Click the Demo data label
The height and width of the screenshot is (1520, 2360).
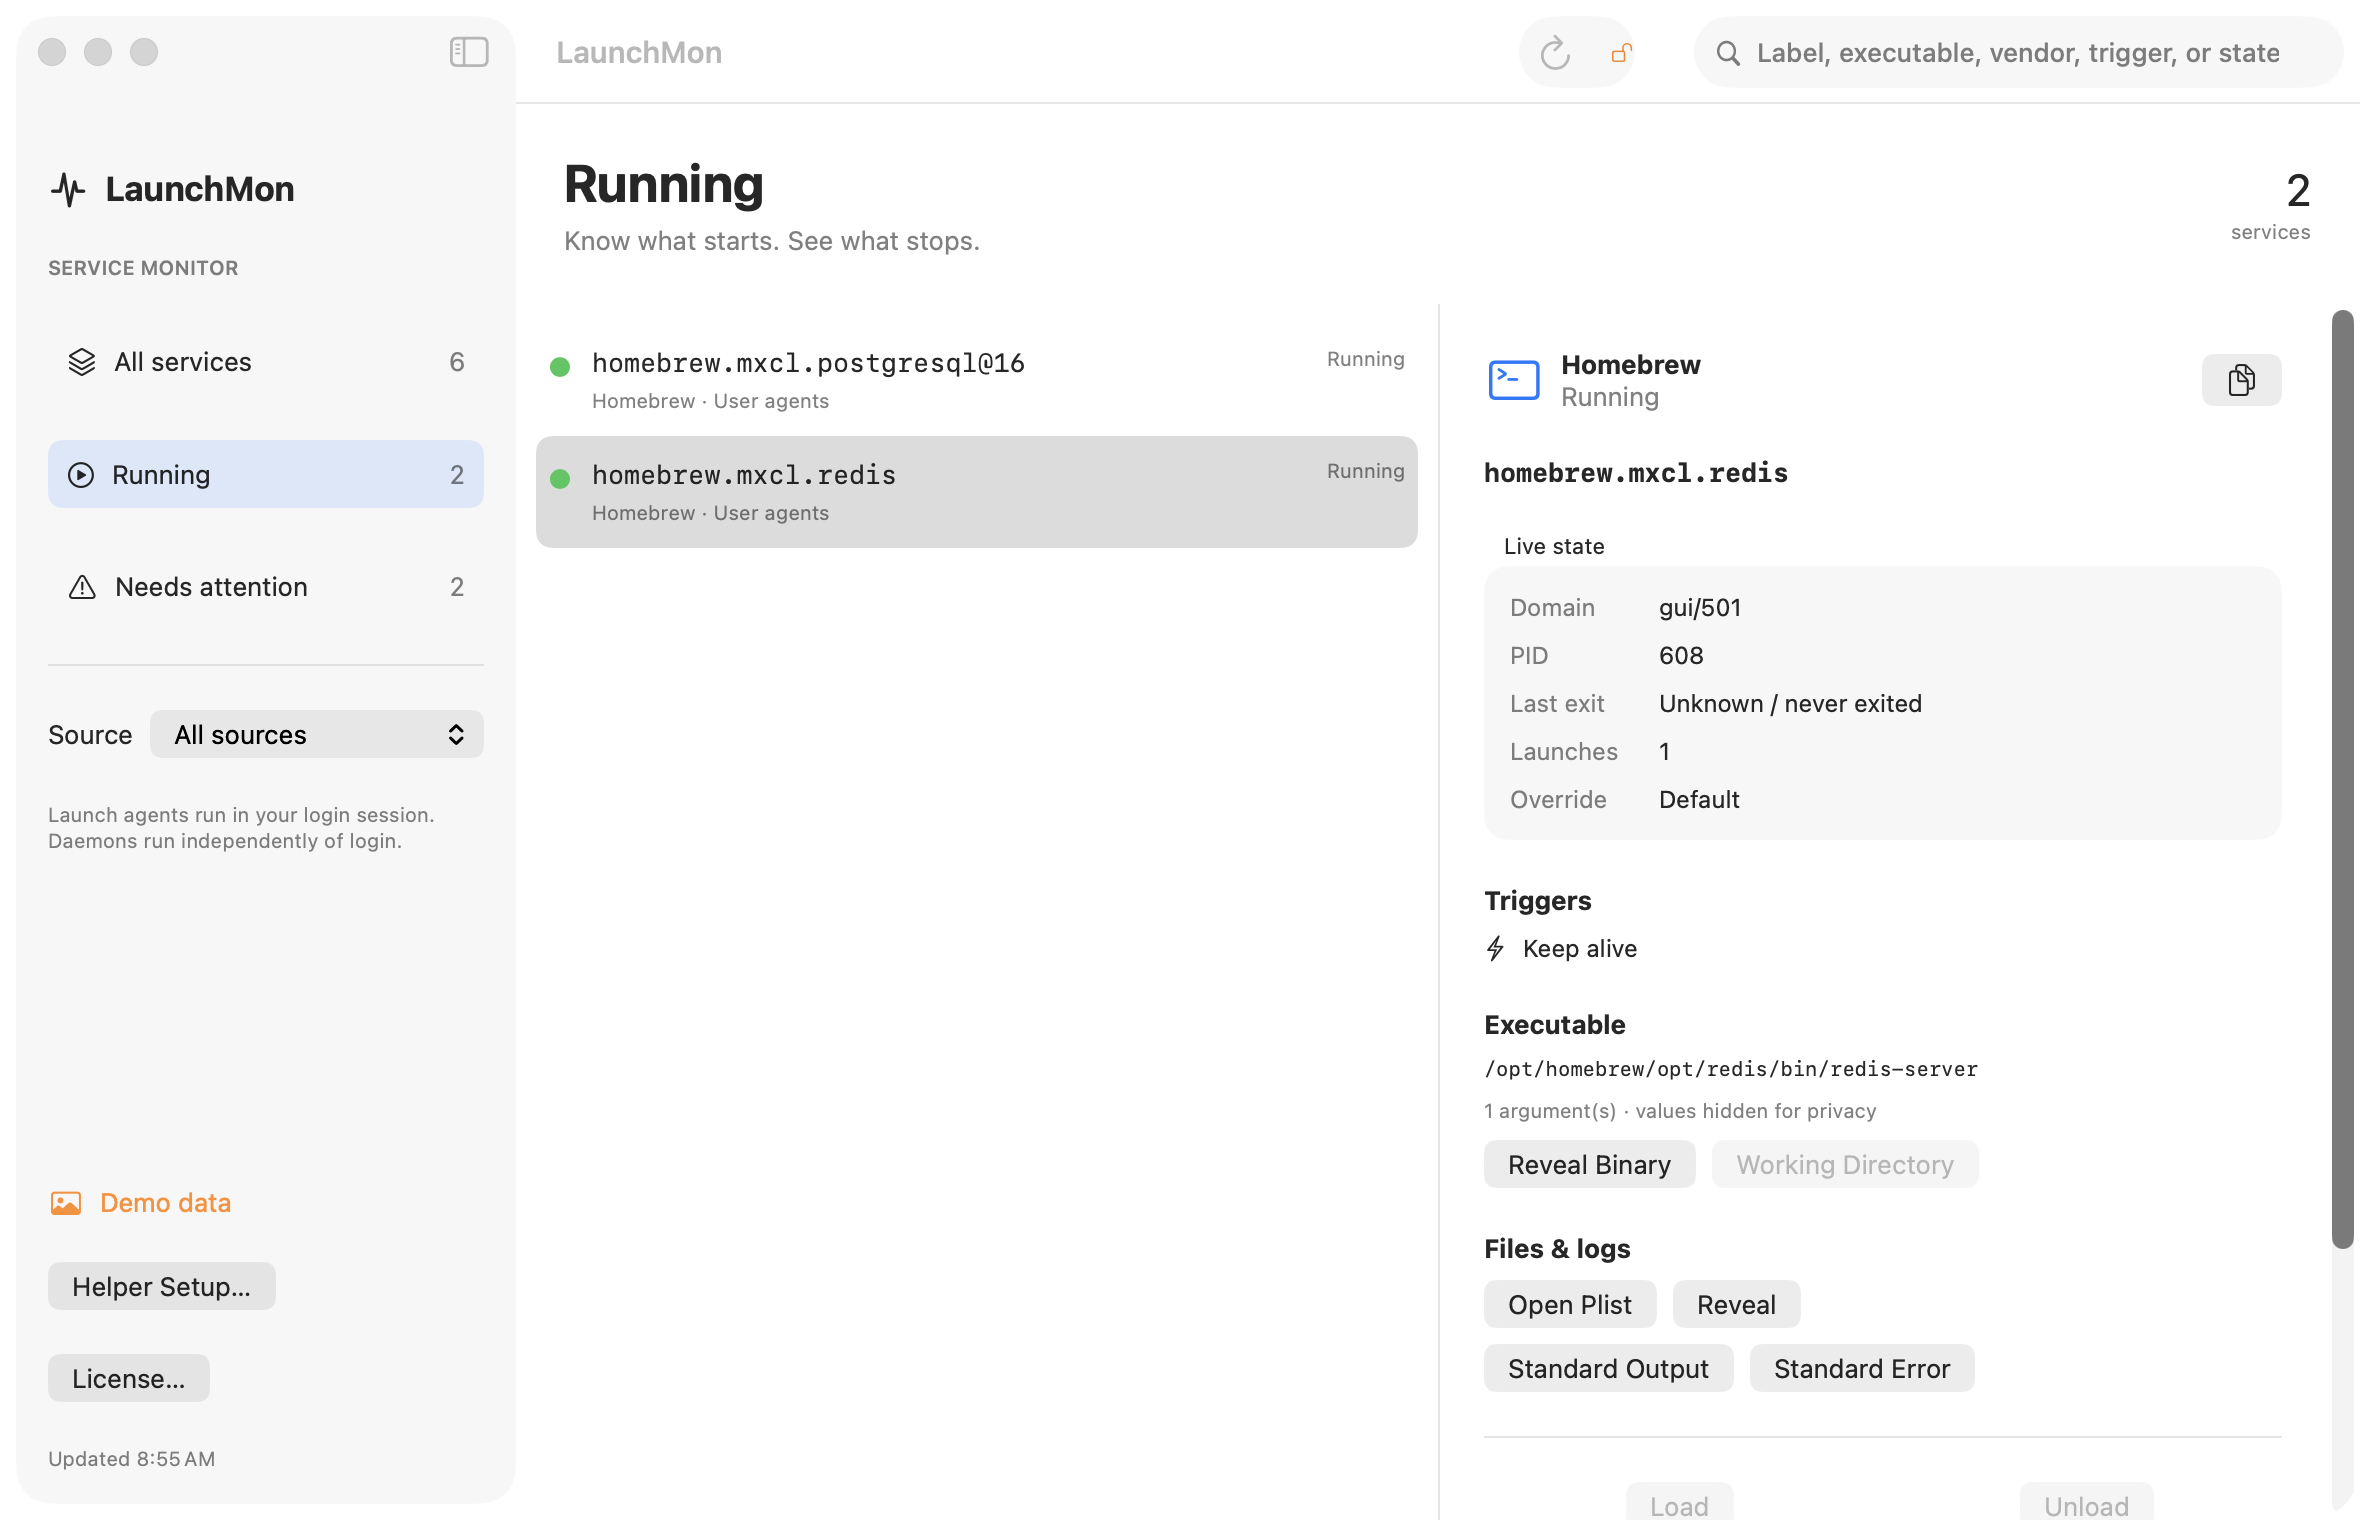(x=166, y=1203)
